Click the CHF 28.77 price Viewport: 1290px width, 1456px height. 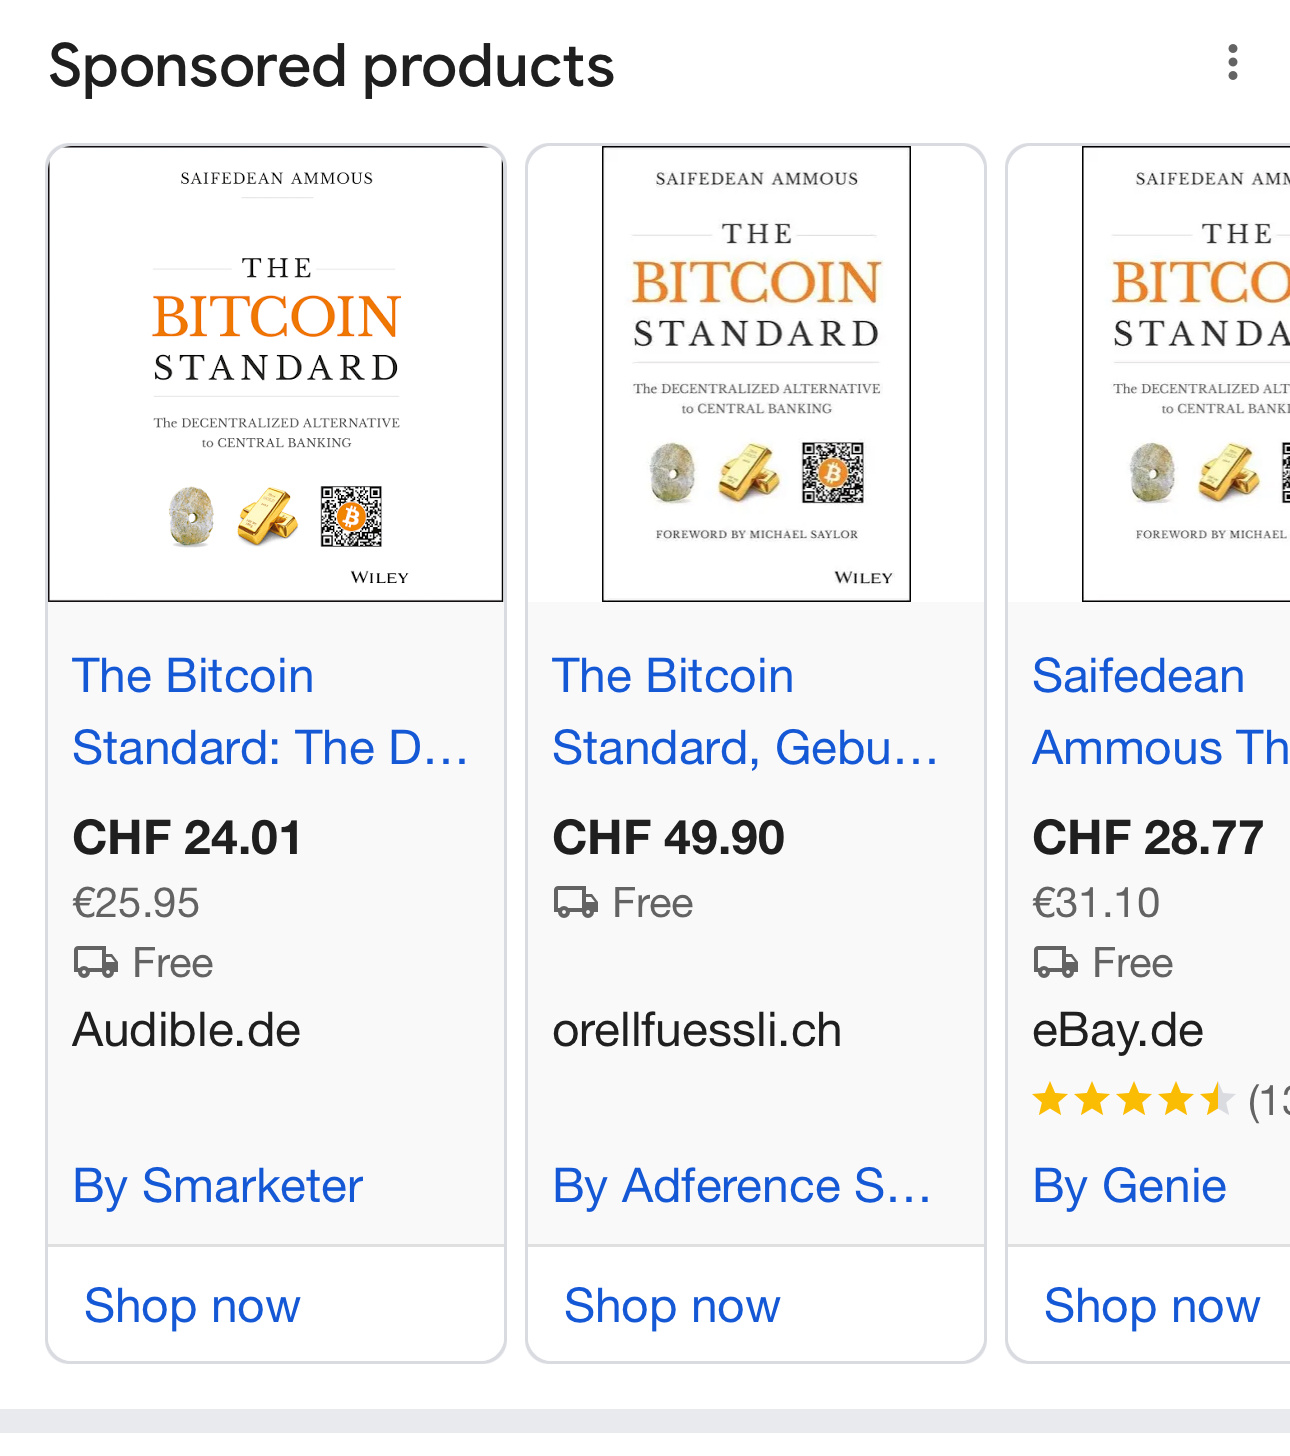click(1148, 837)
